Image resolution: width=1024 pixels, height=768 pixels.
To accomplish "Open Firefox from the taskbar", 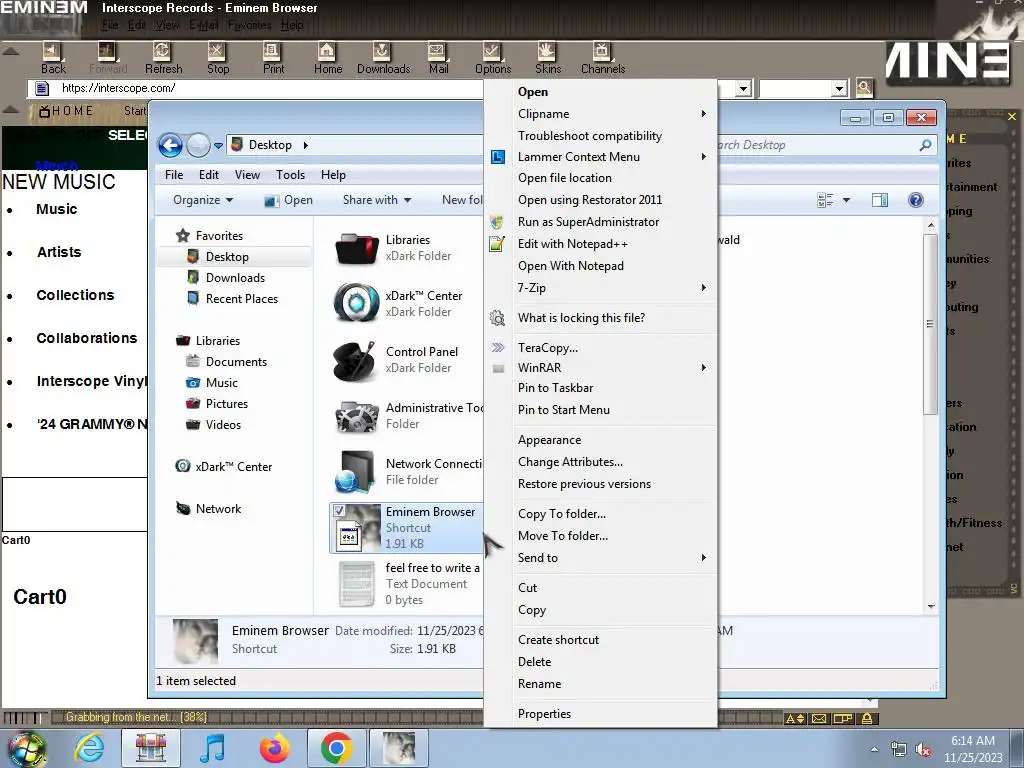I will pyautogui.click(x=274, y=748).
